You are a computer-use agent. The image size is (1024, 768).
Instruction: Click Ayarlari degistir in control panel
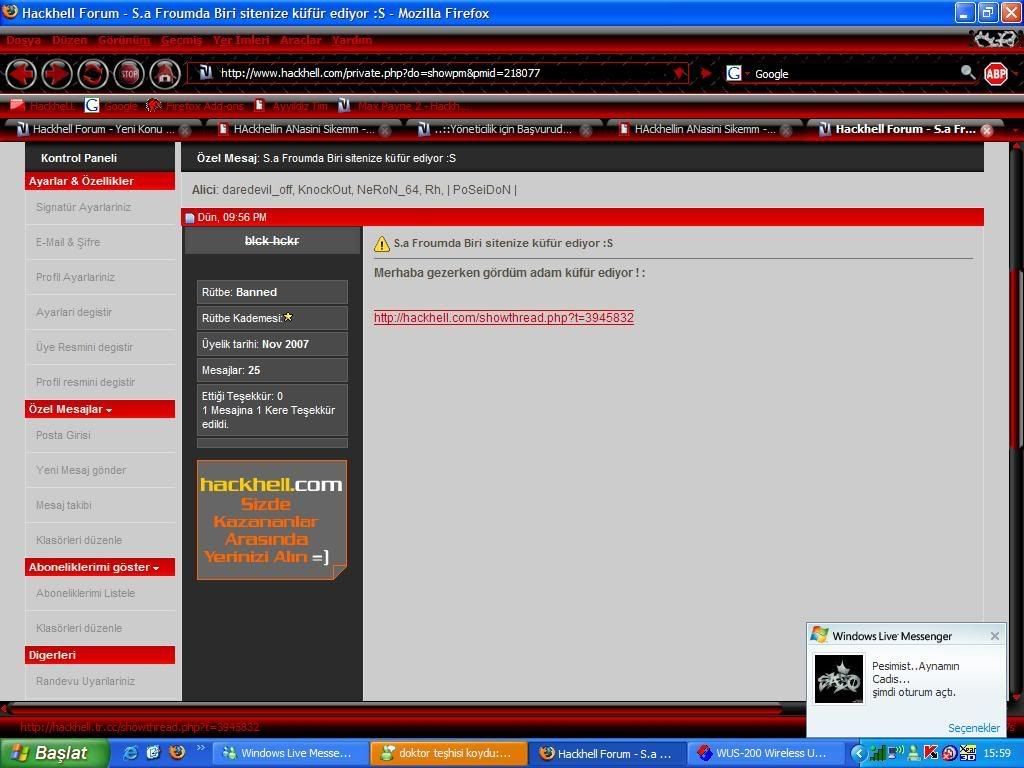[x=74, y=312]
